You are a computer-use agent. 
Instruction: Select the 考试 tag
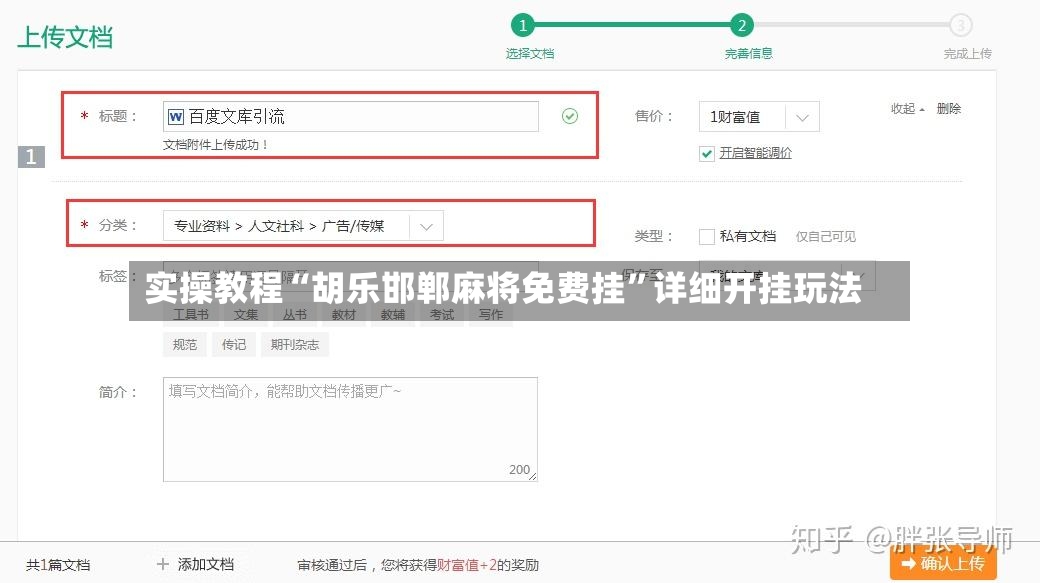click(x=442, y=314)
